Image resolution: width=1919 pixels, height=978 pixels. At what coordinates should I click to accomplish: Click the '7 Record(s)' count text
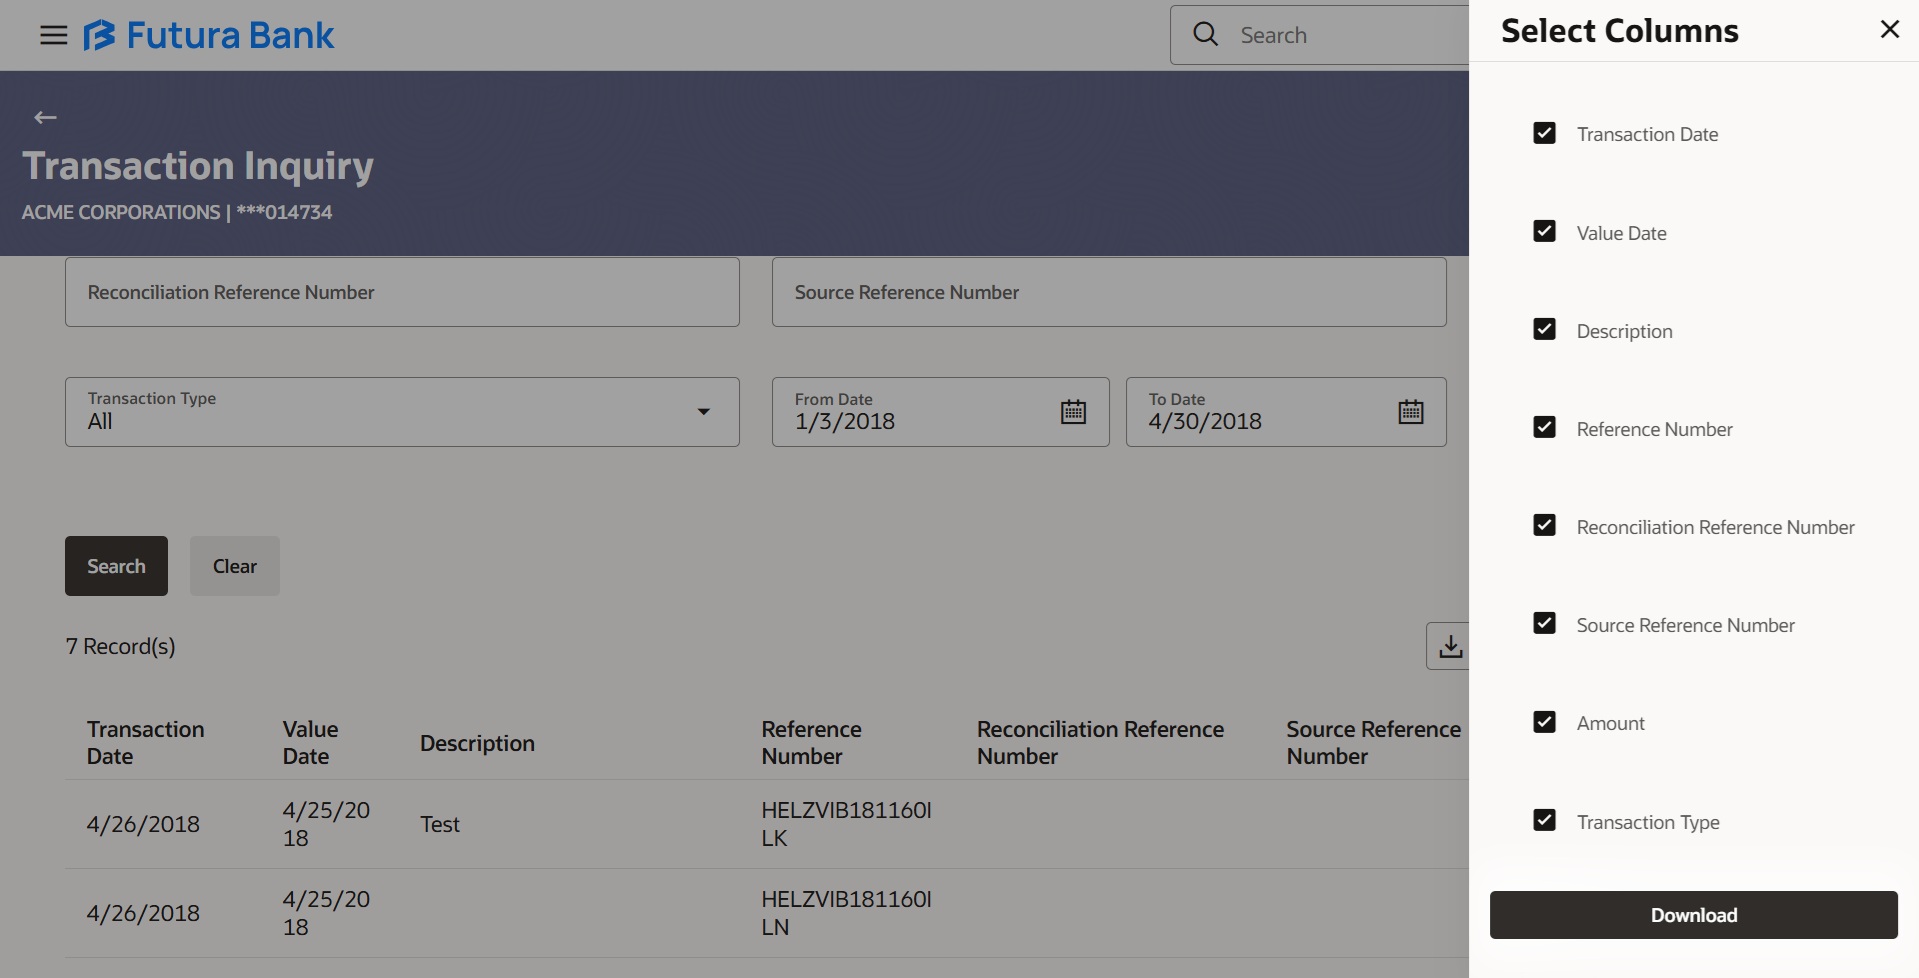tap(120, 646)
